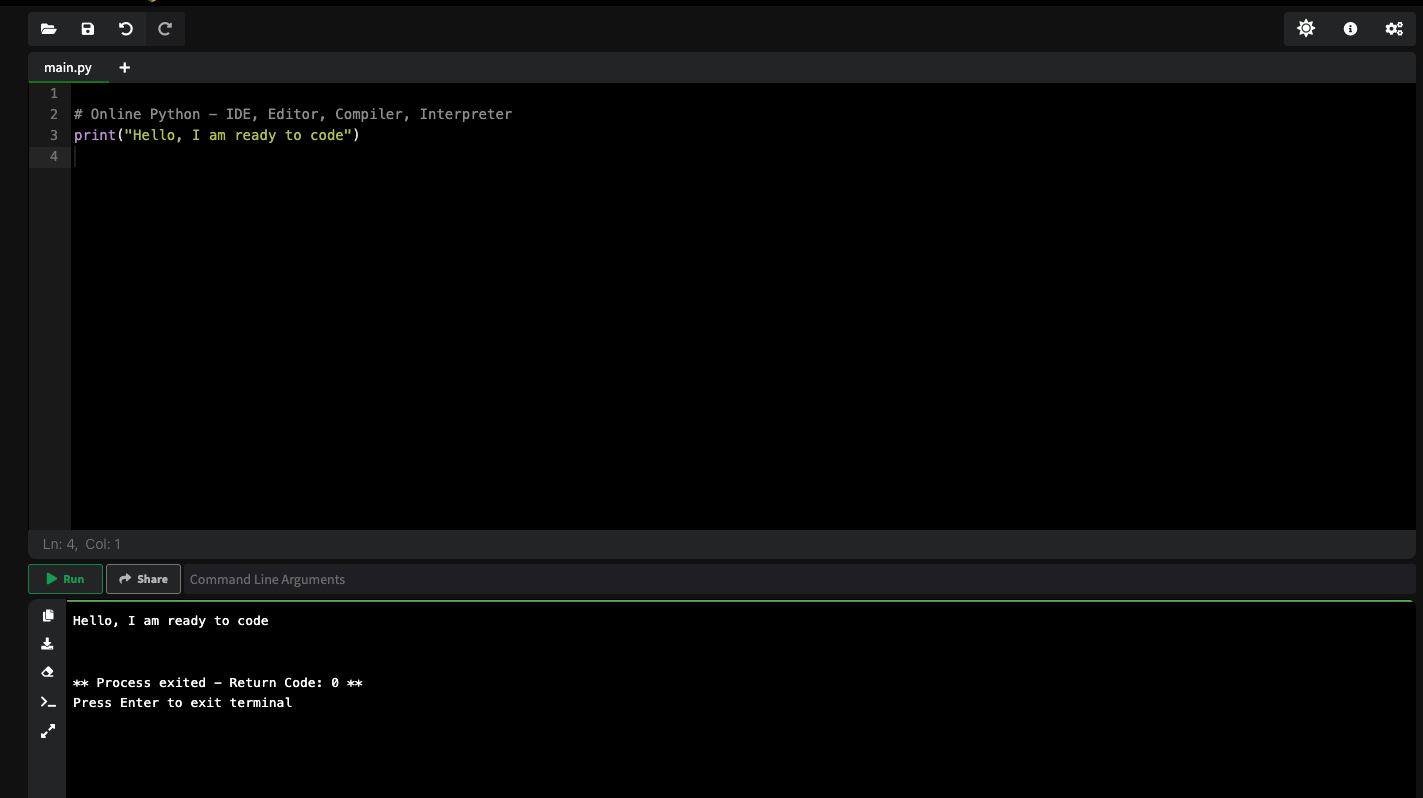The width and height of the screenshot is (1423, 798).
Task: Toggle light and dark theme
Action: pyautogui.click(x=1306, y=29)
